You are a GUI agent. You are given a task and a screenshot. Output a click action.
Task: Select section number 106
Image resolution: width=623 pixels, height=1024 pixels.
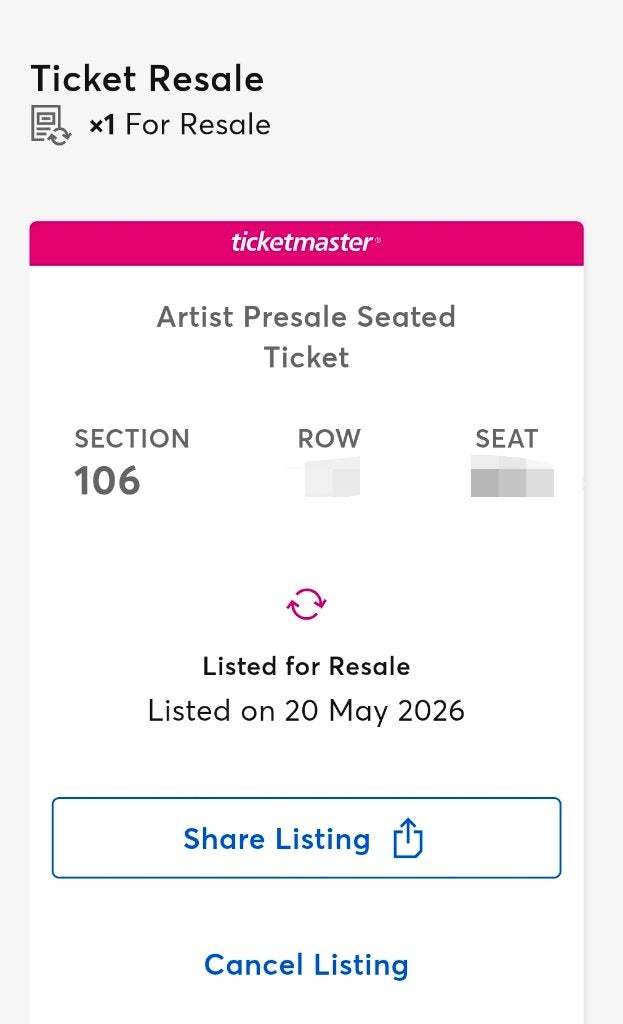107,481
